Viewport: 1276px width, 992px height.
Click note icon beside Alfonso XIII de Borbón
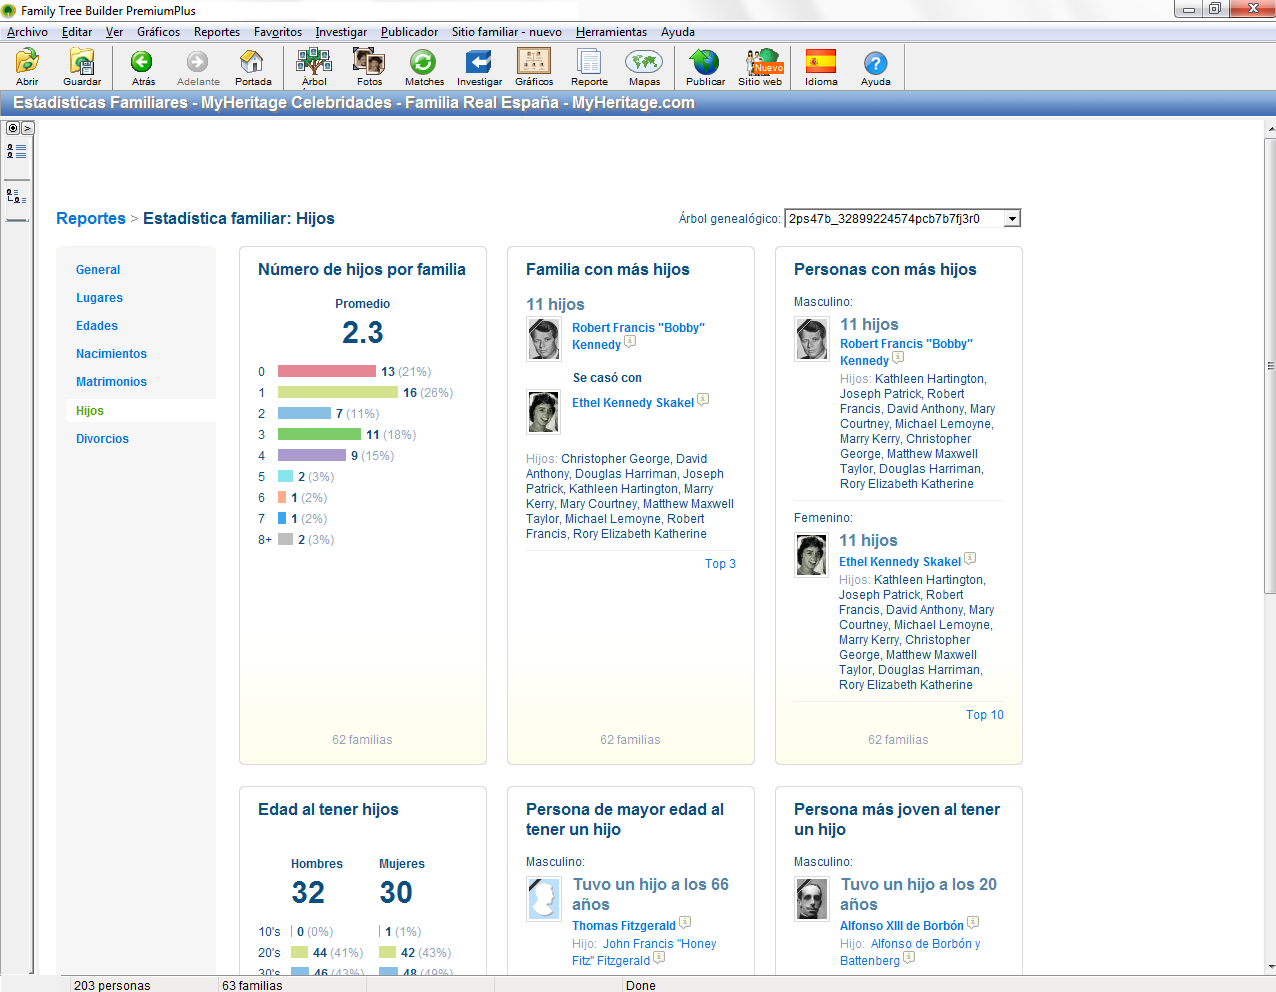pos(973,923)
